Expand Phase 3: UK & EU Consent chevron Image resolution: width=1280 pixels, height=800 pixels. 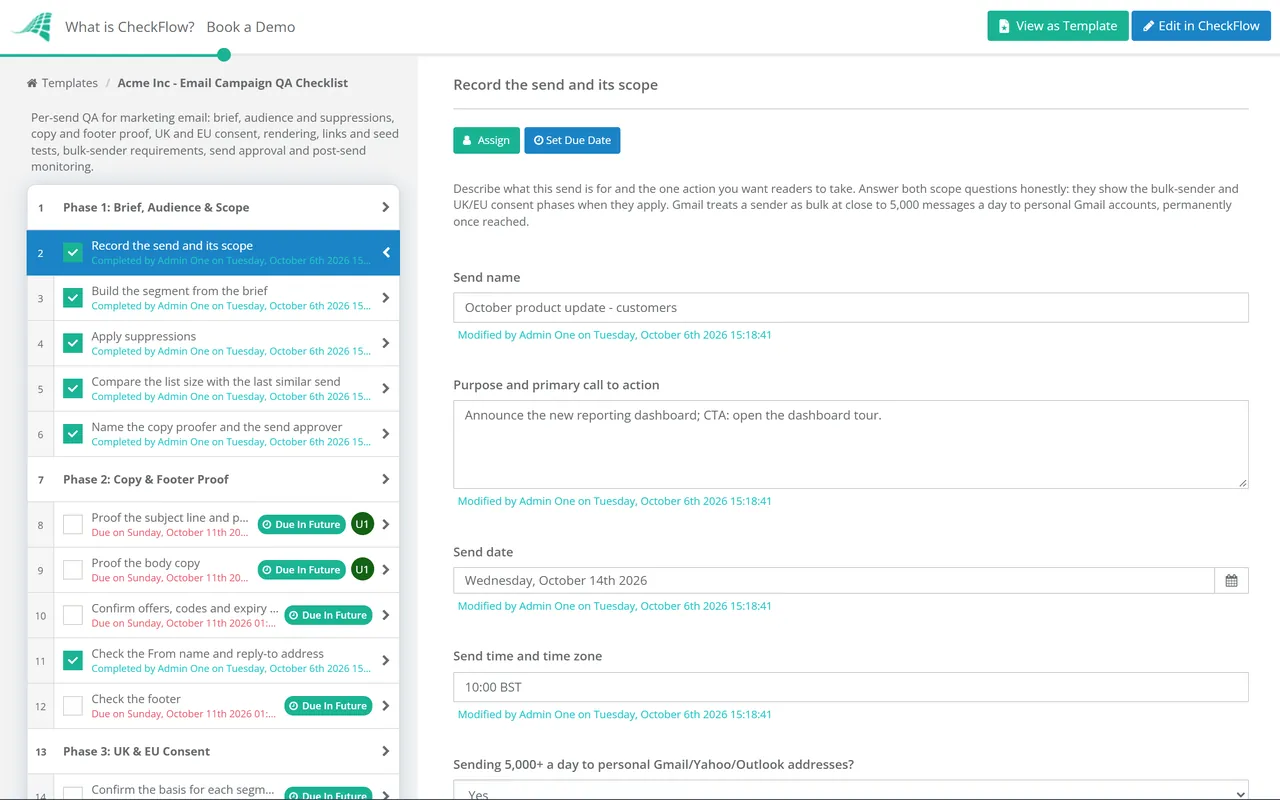386,751
